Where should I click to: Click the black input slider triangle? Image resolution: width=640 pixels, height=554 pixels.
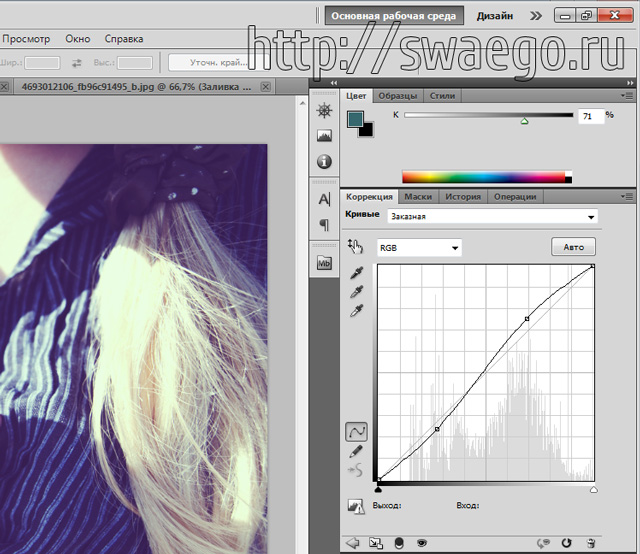378,489
